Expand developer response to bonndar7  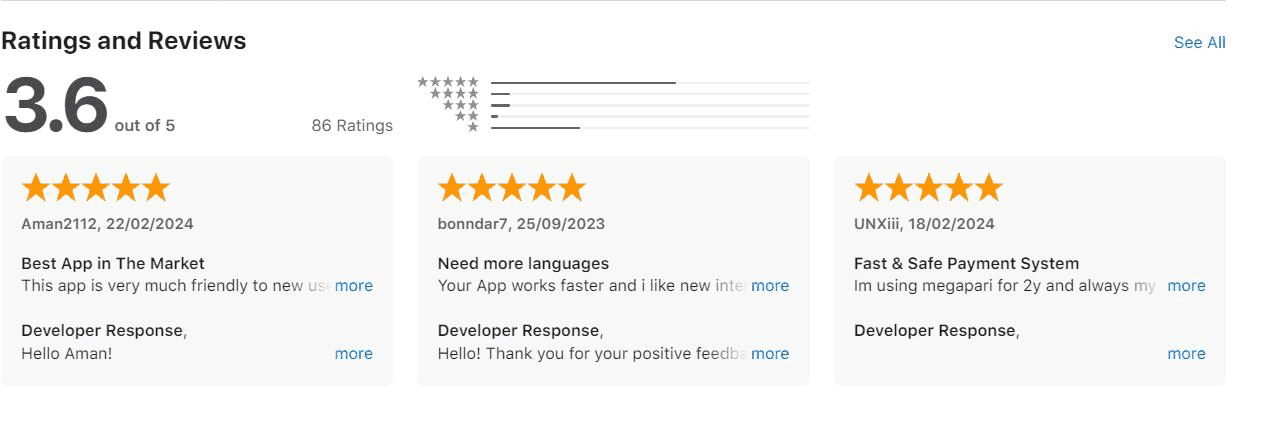tap(769, 354)
